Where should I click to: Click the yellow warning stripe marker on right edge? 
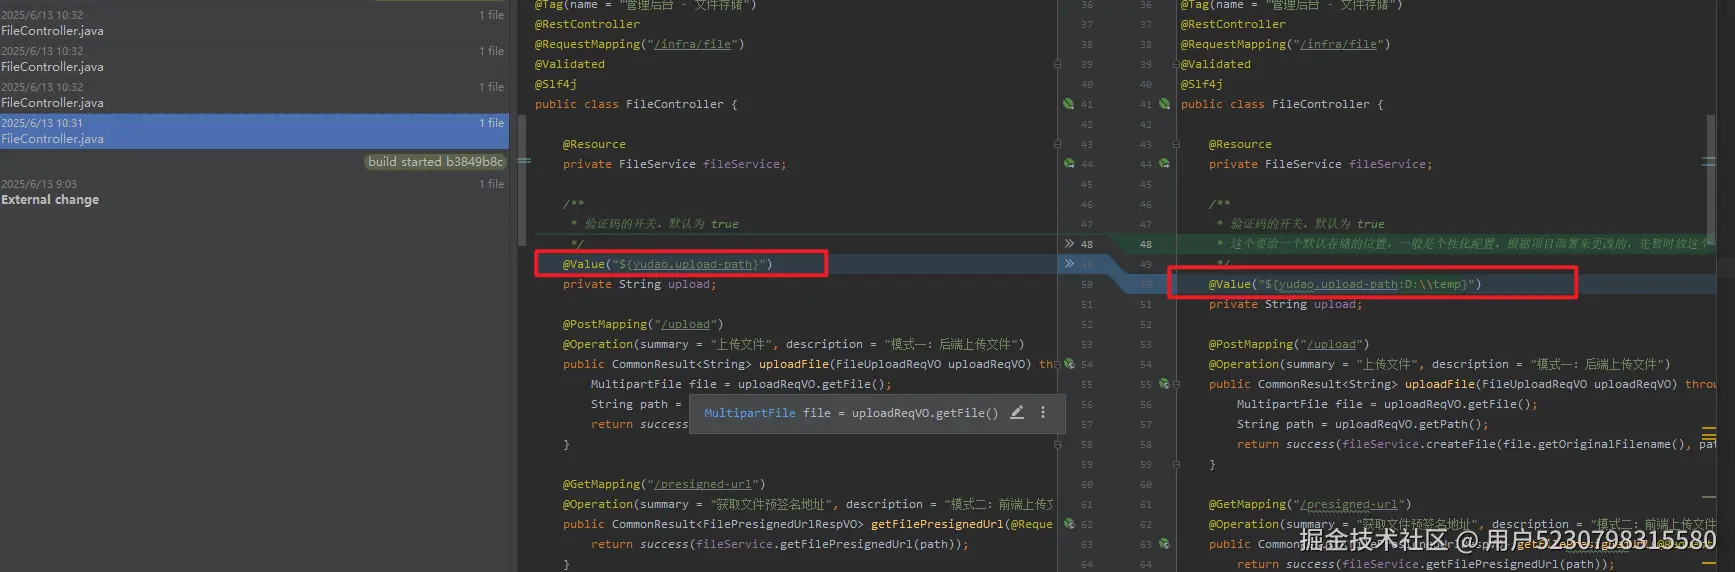click(1708, 434)
